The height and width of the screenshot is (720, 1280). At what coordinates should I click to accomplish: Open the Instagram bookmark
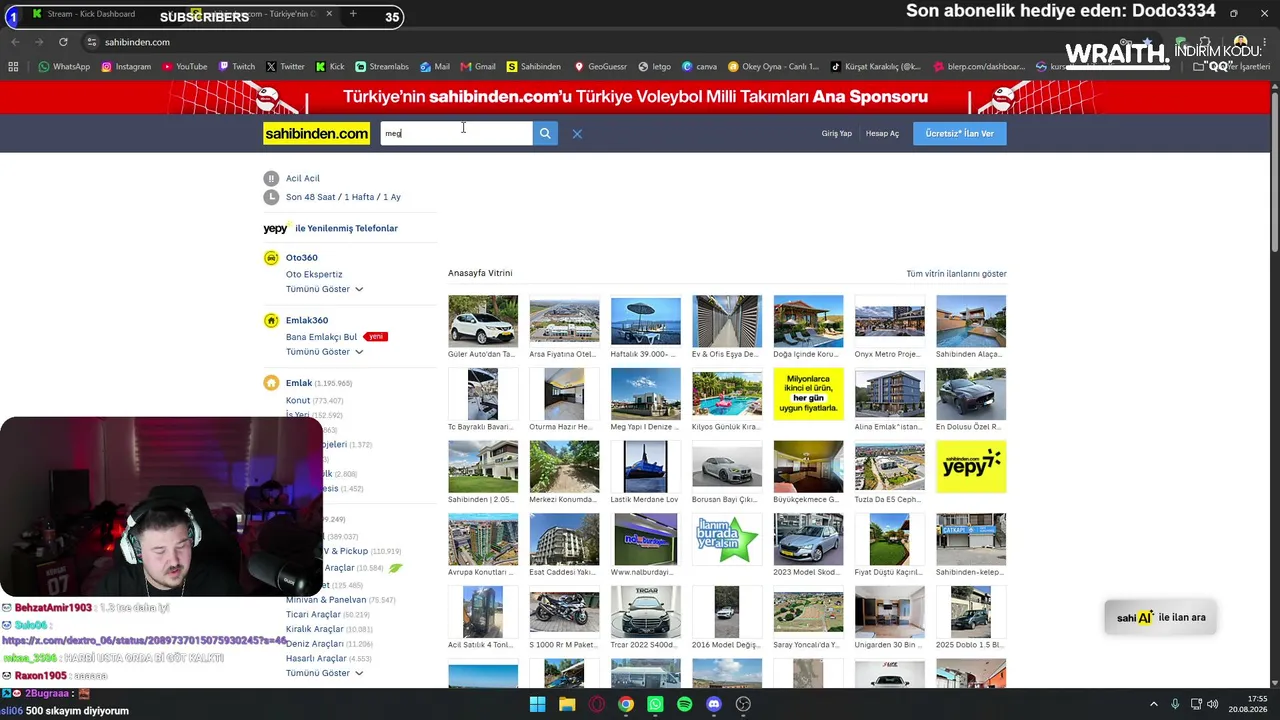coord(126,67)
